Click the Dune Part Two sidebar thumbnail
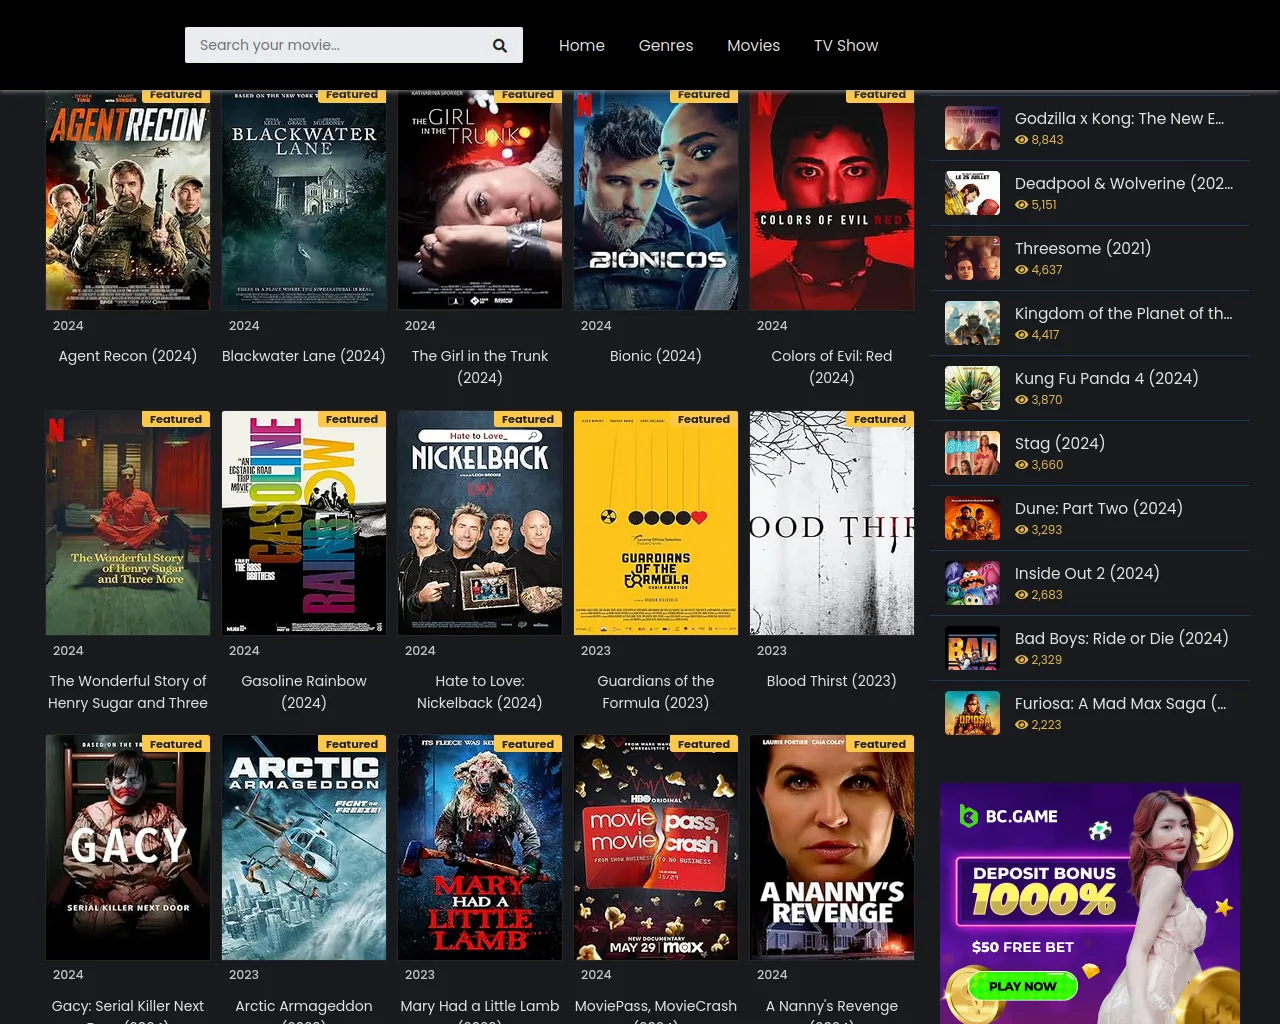1280x1024 pixels. (972, 518)
